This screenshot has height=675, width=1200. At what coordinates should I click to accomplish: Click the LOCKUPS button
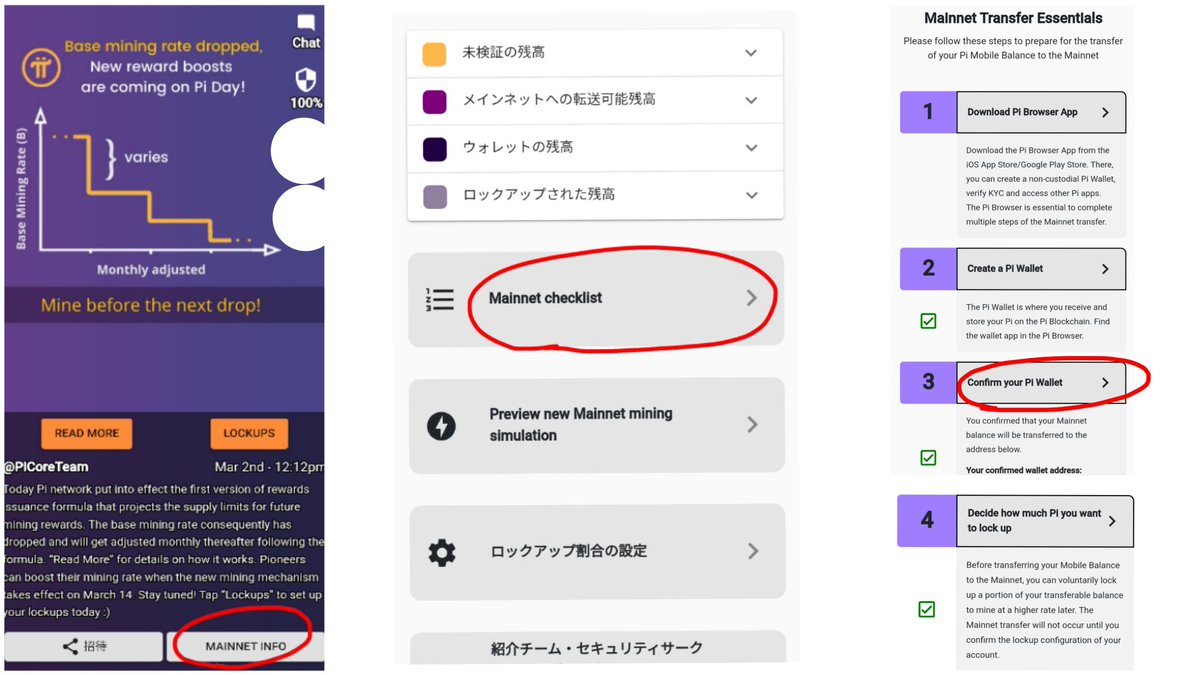tap(249, 433)
